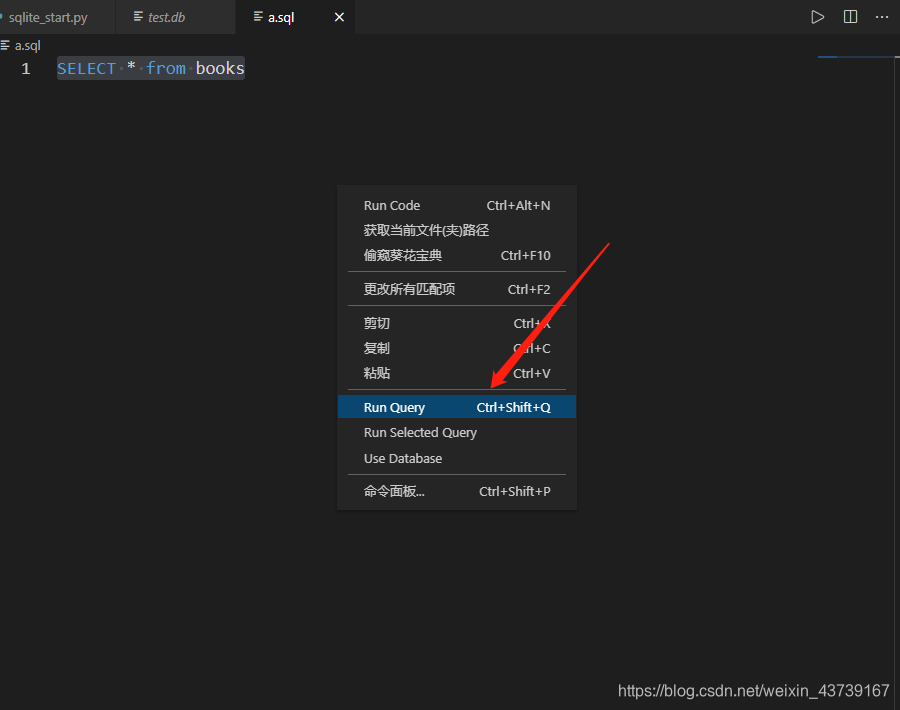Select the 剪切 (Cut) menu item
The image size is (900, 710).
[x=377, y=322]
